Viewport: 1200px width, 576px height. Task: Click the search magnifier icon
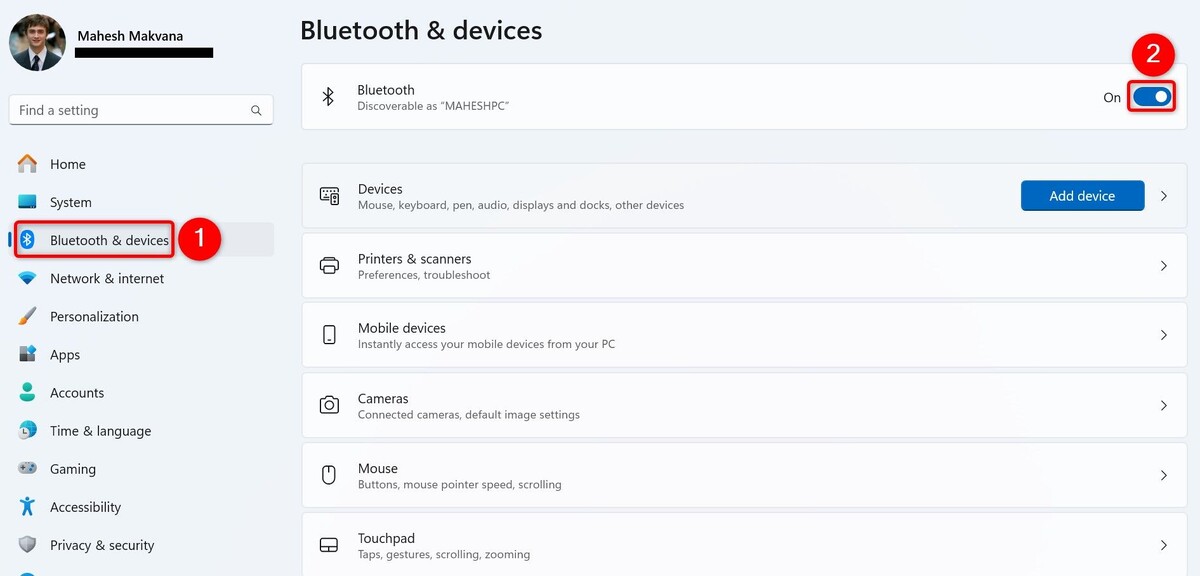point(256,111)
